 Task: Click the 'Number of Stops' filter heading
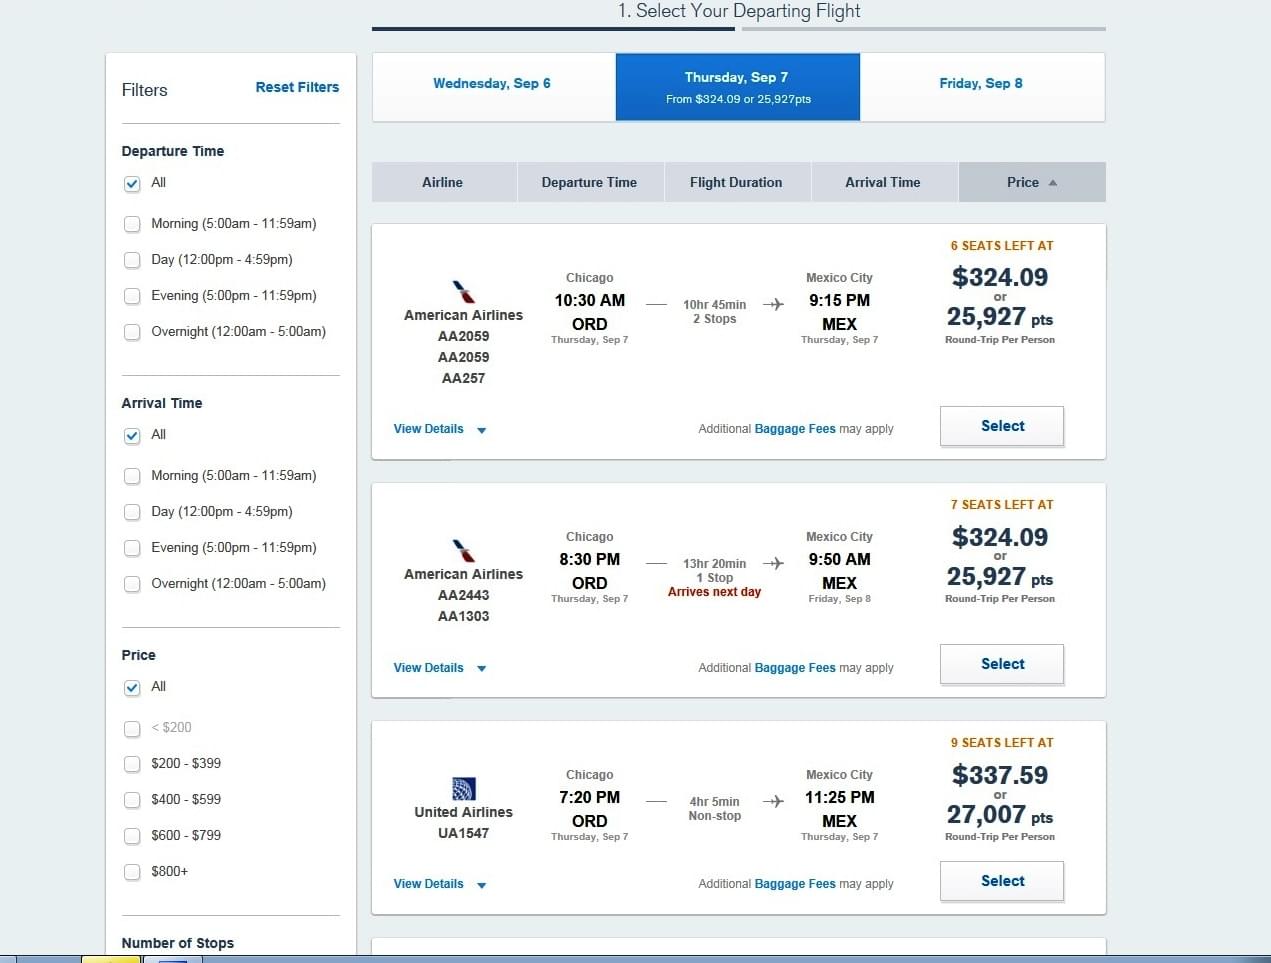[178, 943]
